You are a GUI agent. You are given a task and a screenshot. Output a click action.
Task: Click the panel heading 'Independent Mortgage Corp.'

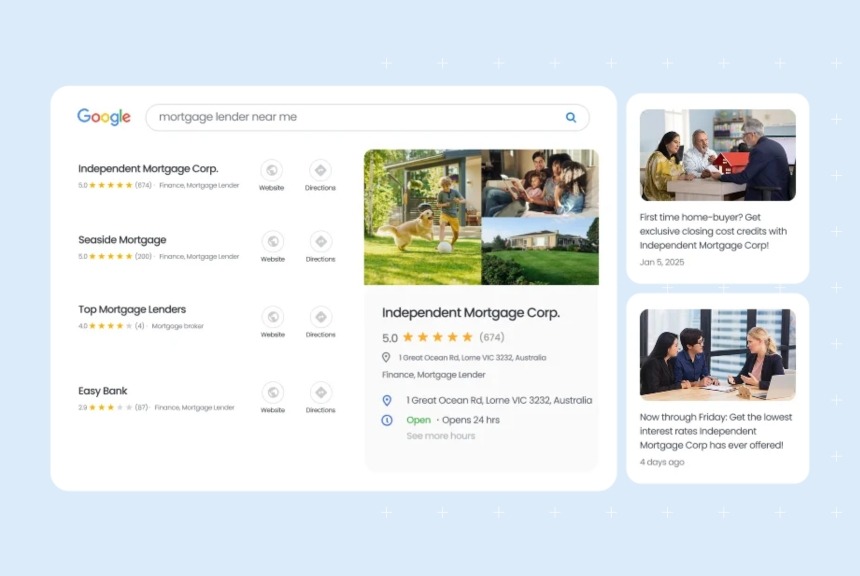(x=471, y=313)
